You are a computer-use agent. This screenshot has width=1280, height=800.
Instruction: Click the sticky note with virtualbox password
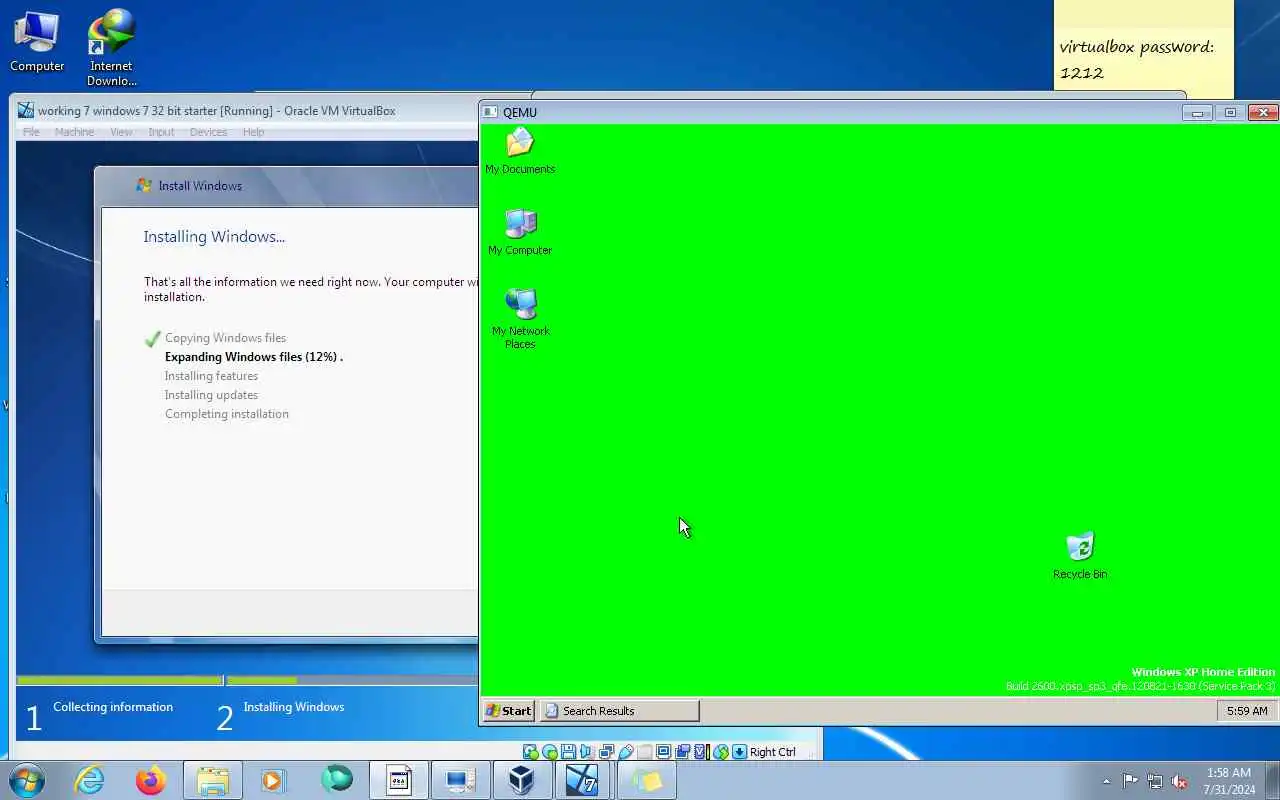1143,45
